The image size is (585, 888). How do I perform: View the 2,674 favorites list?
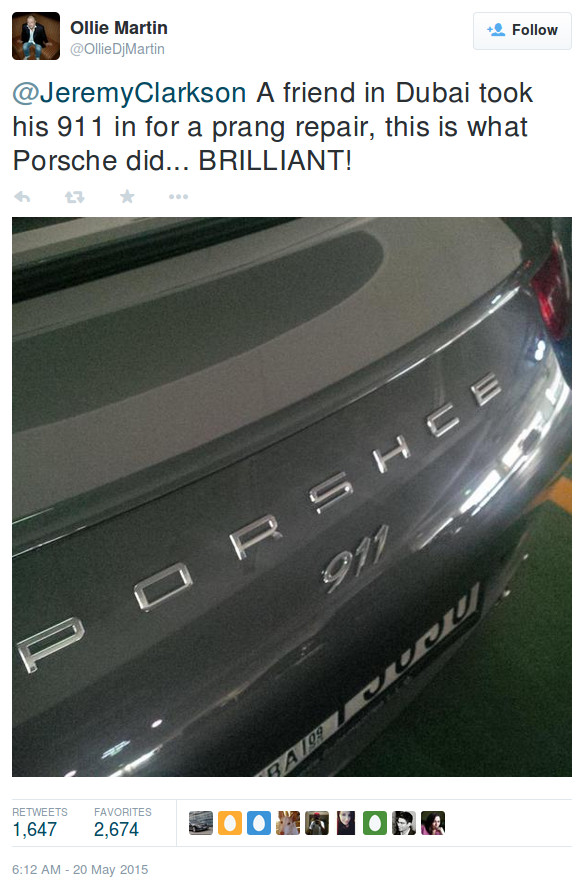[116, 830]
